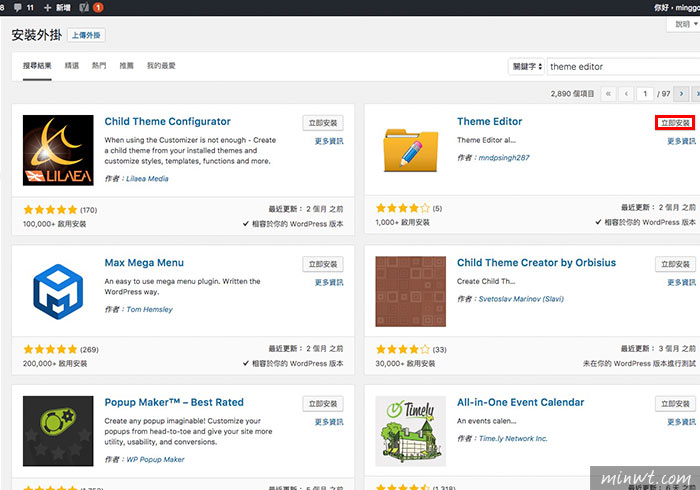Open Child Theme Configurator Lilaea logo thumbnail
700x490 pixels.
(58, 150)
